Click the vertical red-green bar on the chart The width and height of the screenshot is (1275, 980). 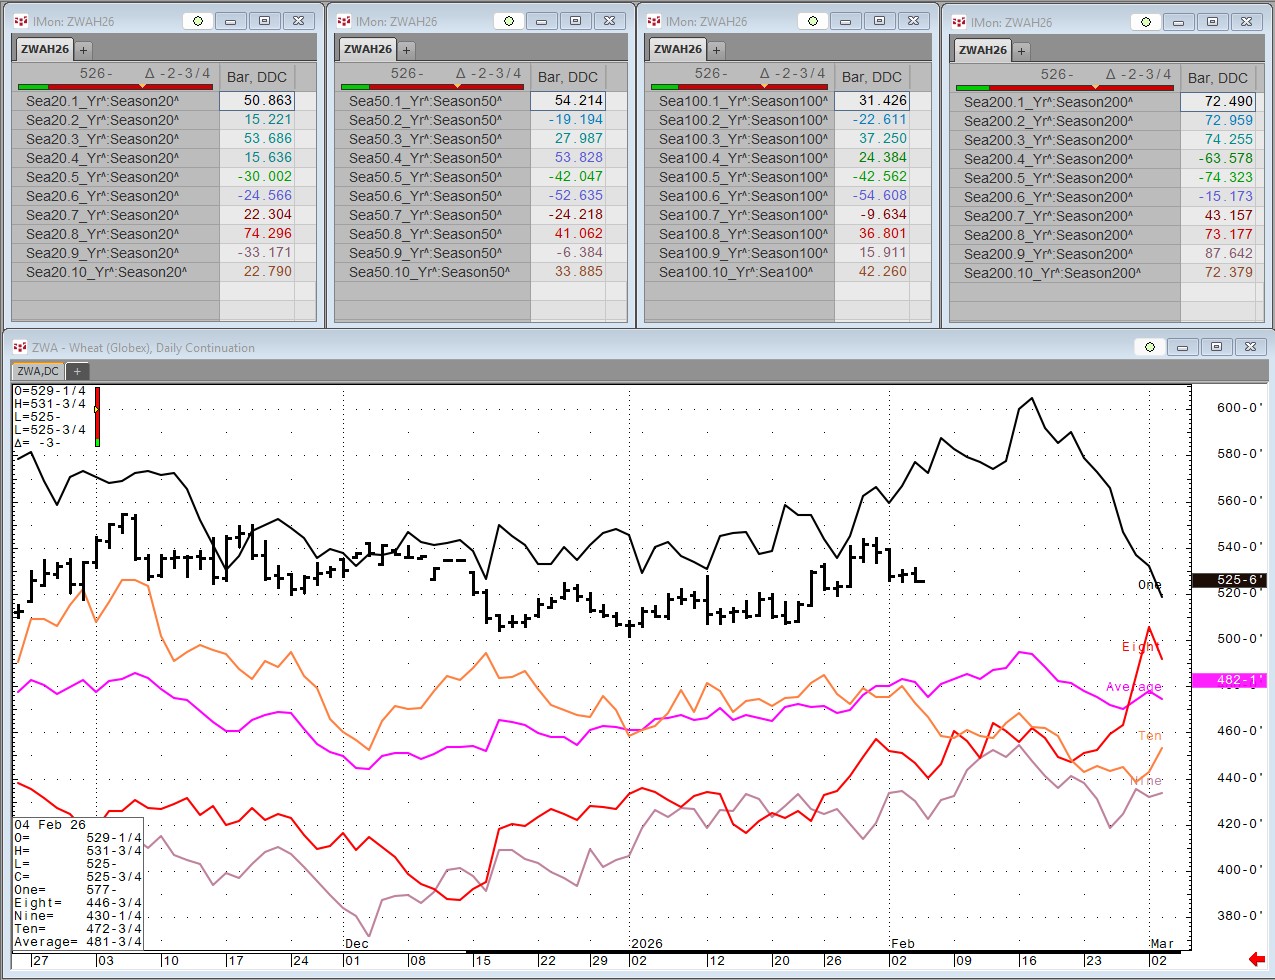pos(97,415)
